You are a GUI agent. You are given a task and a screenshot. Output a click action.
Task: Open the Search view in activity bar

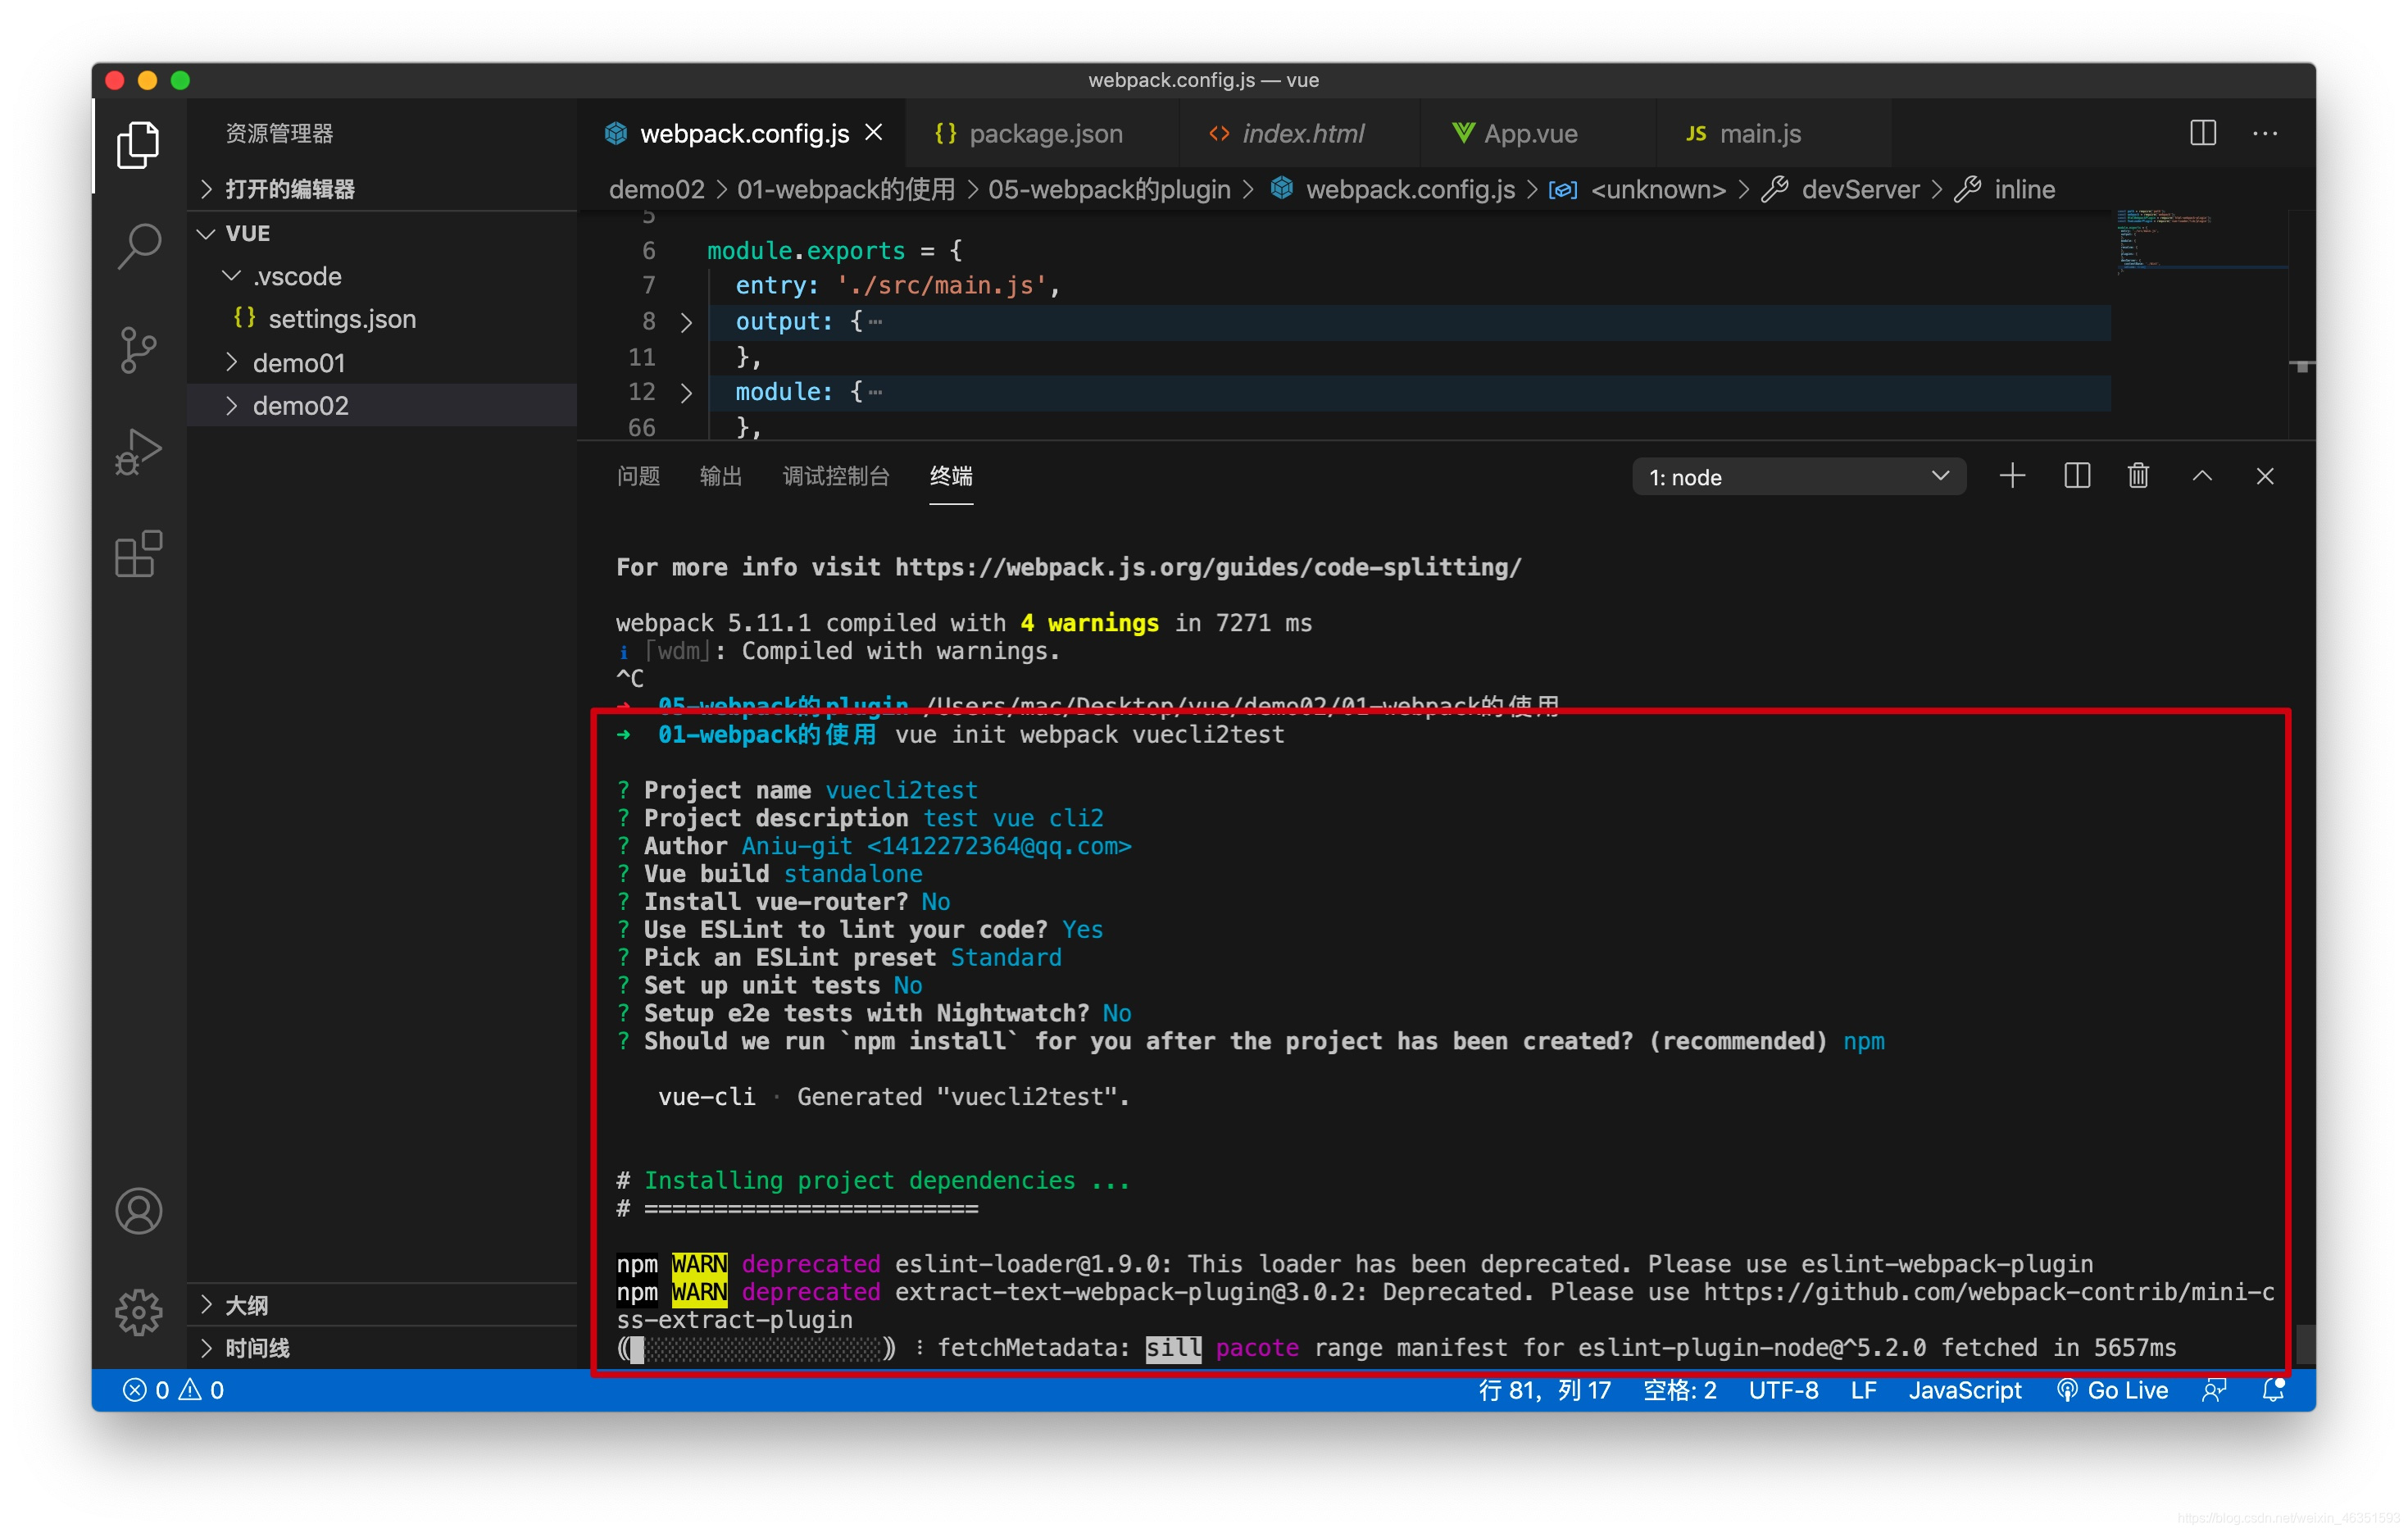coord(138,245)
